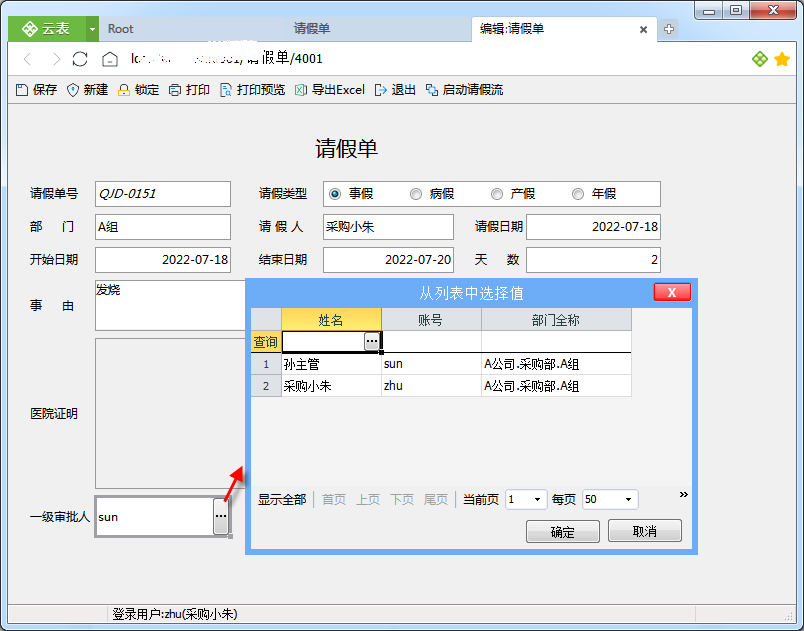
Task: Click the 上页 paging link
Action: pos(368,499)
